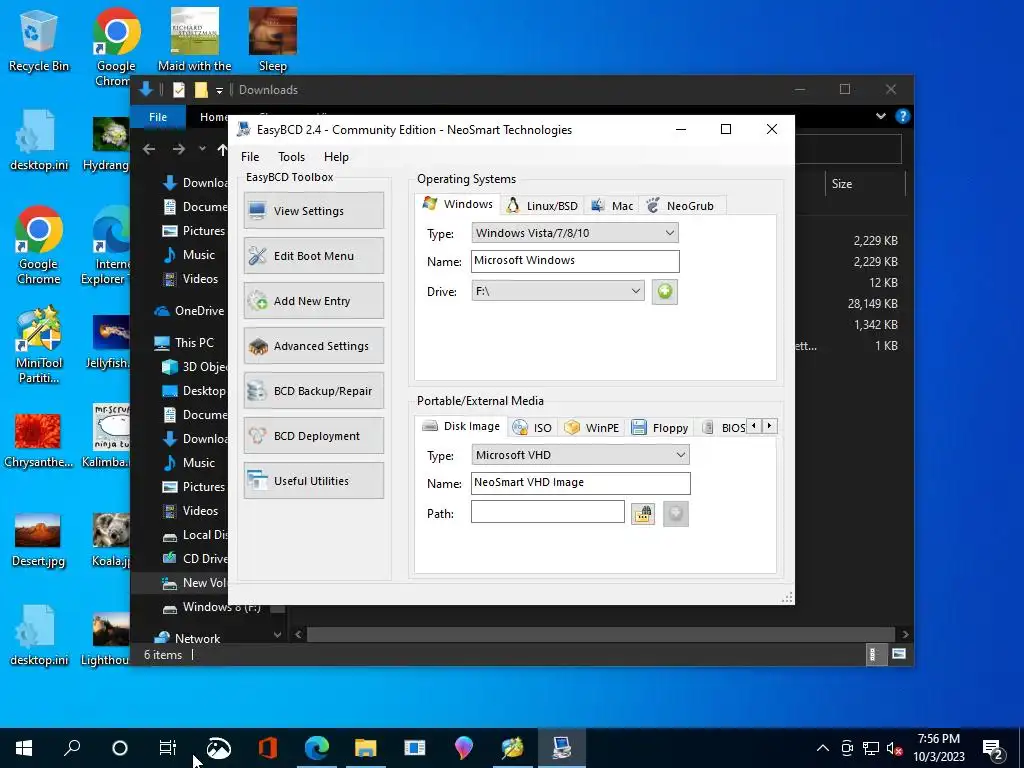Switch to the Mac tab
This screenshot has width=1024, height=768.
[x=612, y=206]
